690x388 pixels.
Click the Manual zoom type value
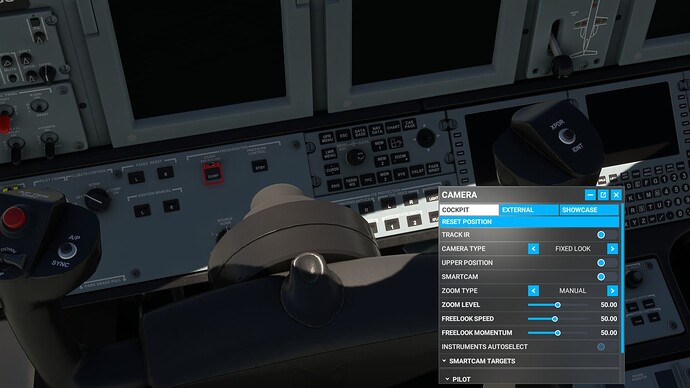[x=573, y=290]
